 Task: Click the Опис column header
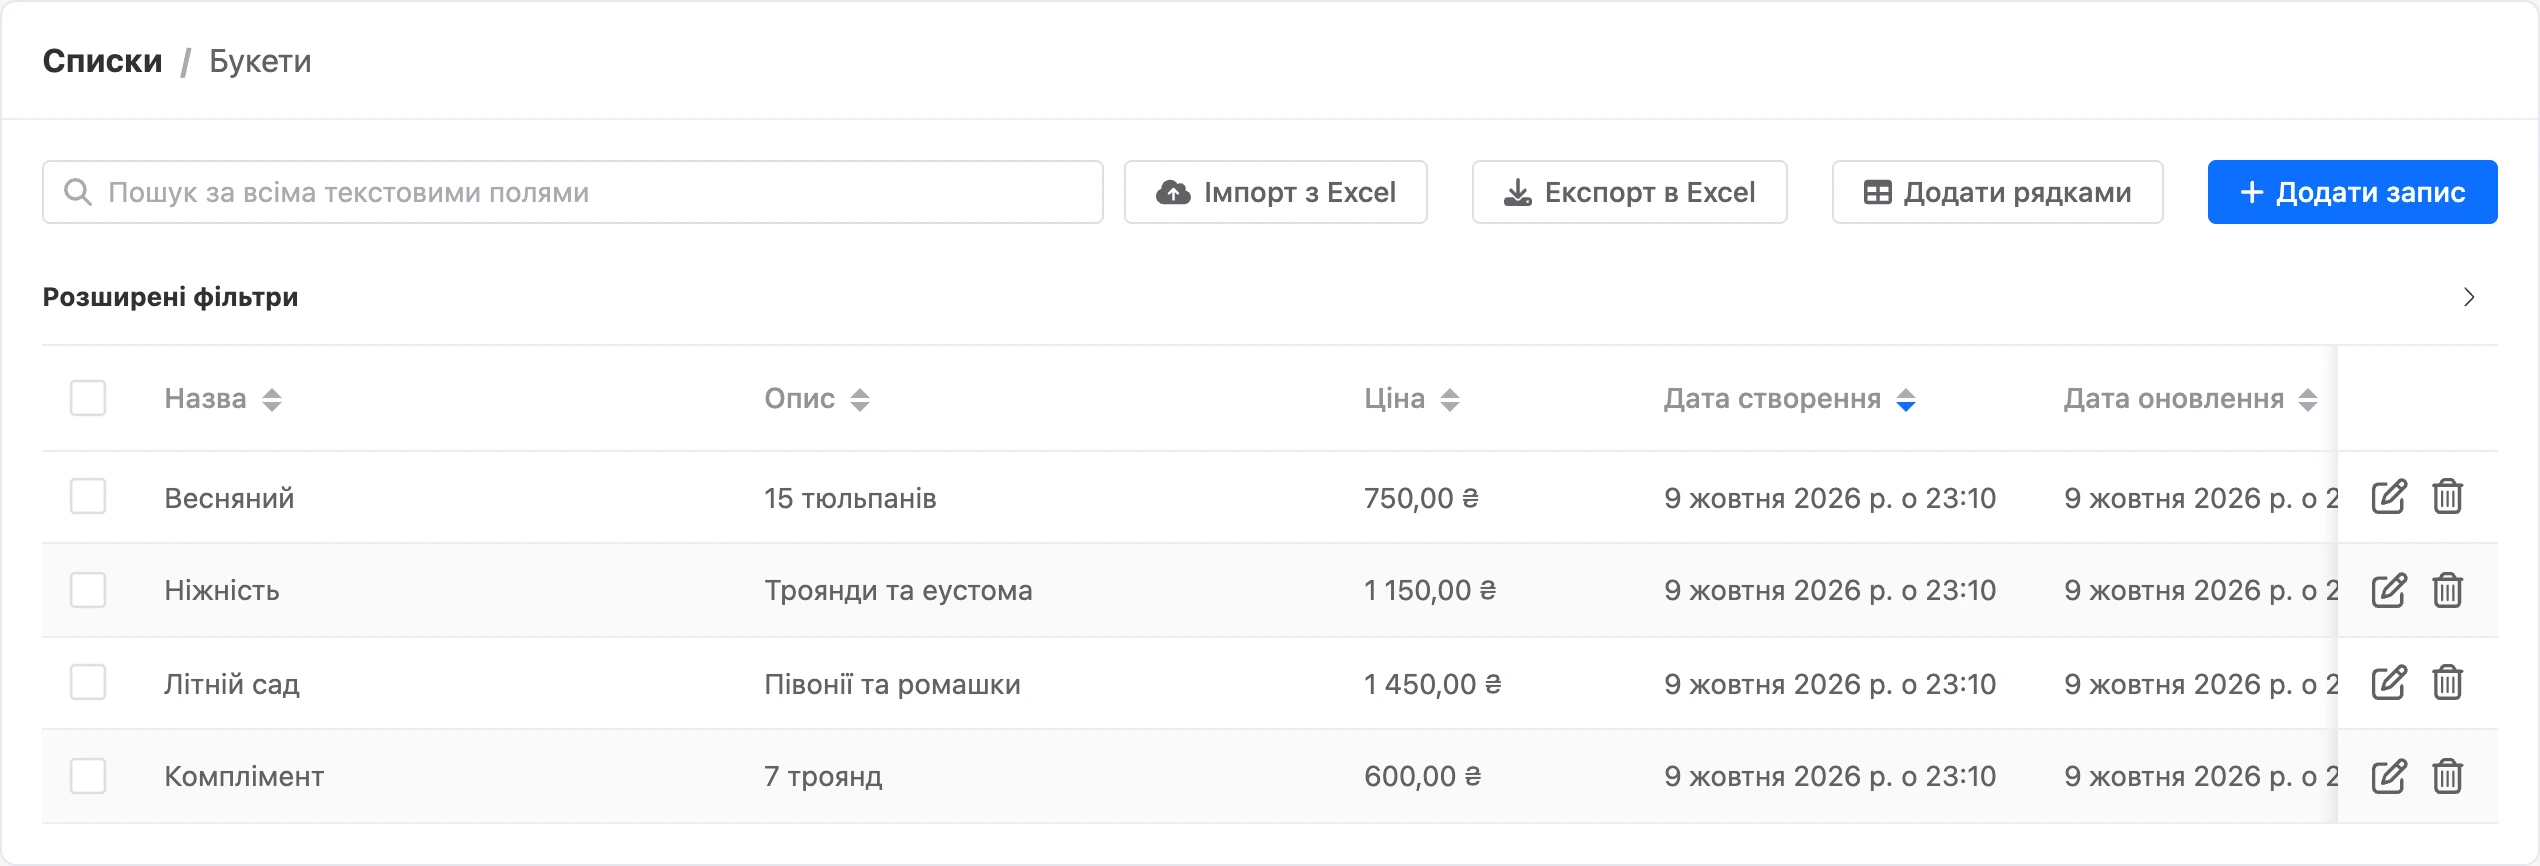799,398
